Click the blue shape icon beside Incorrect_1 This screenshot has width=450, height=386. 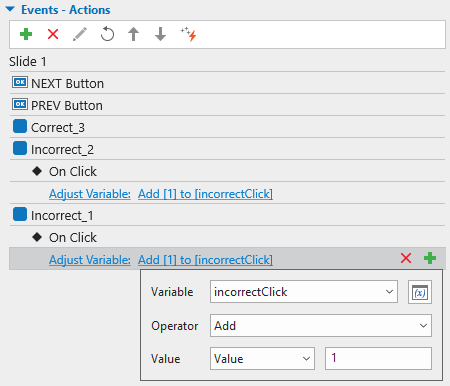click(x=20, y=214)
